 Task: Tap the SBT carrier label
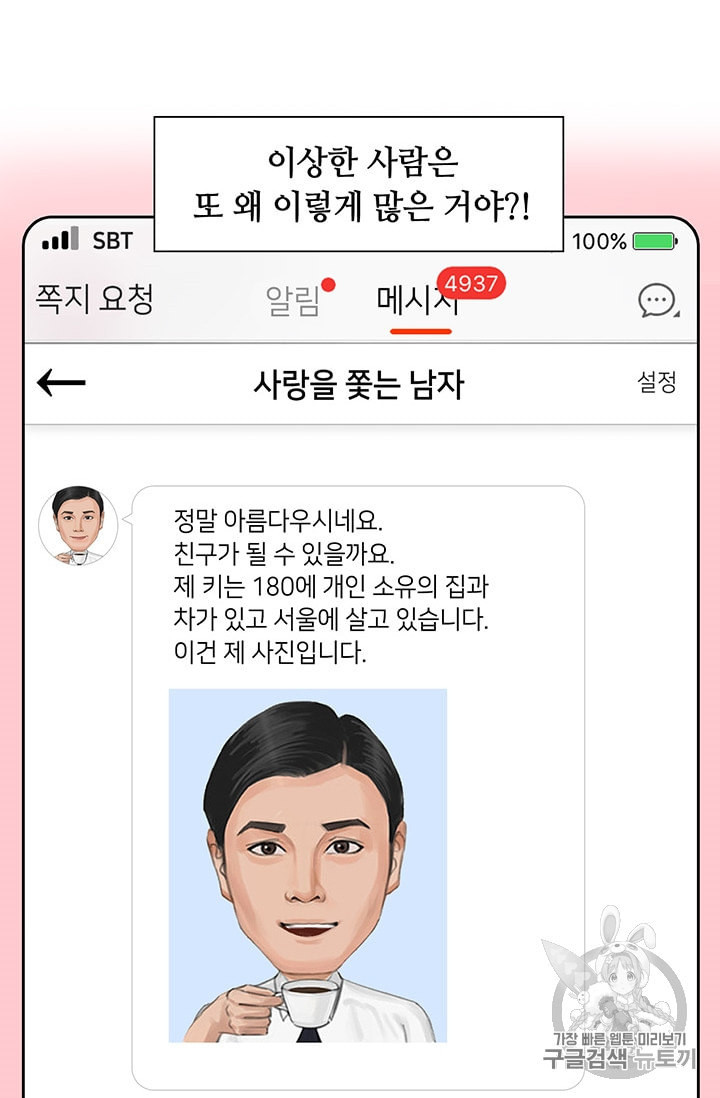[112, 241]
